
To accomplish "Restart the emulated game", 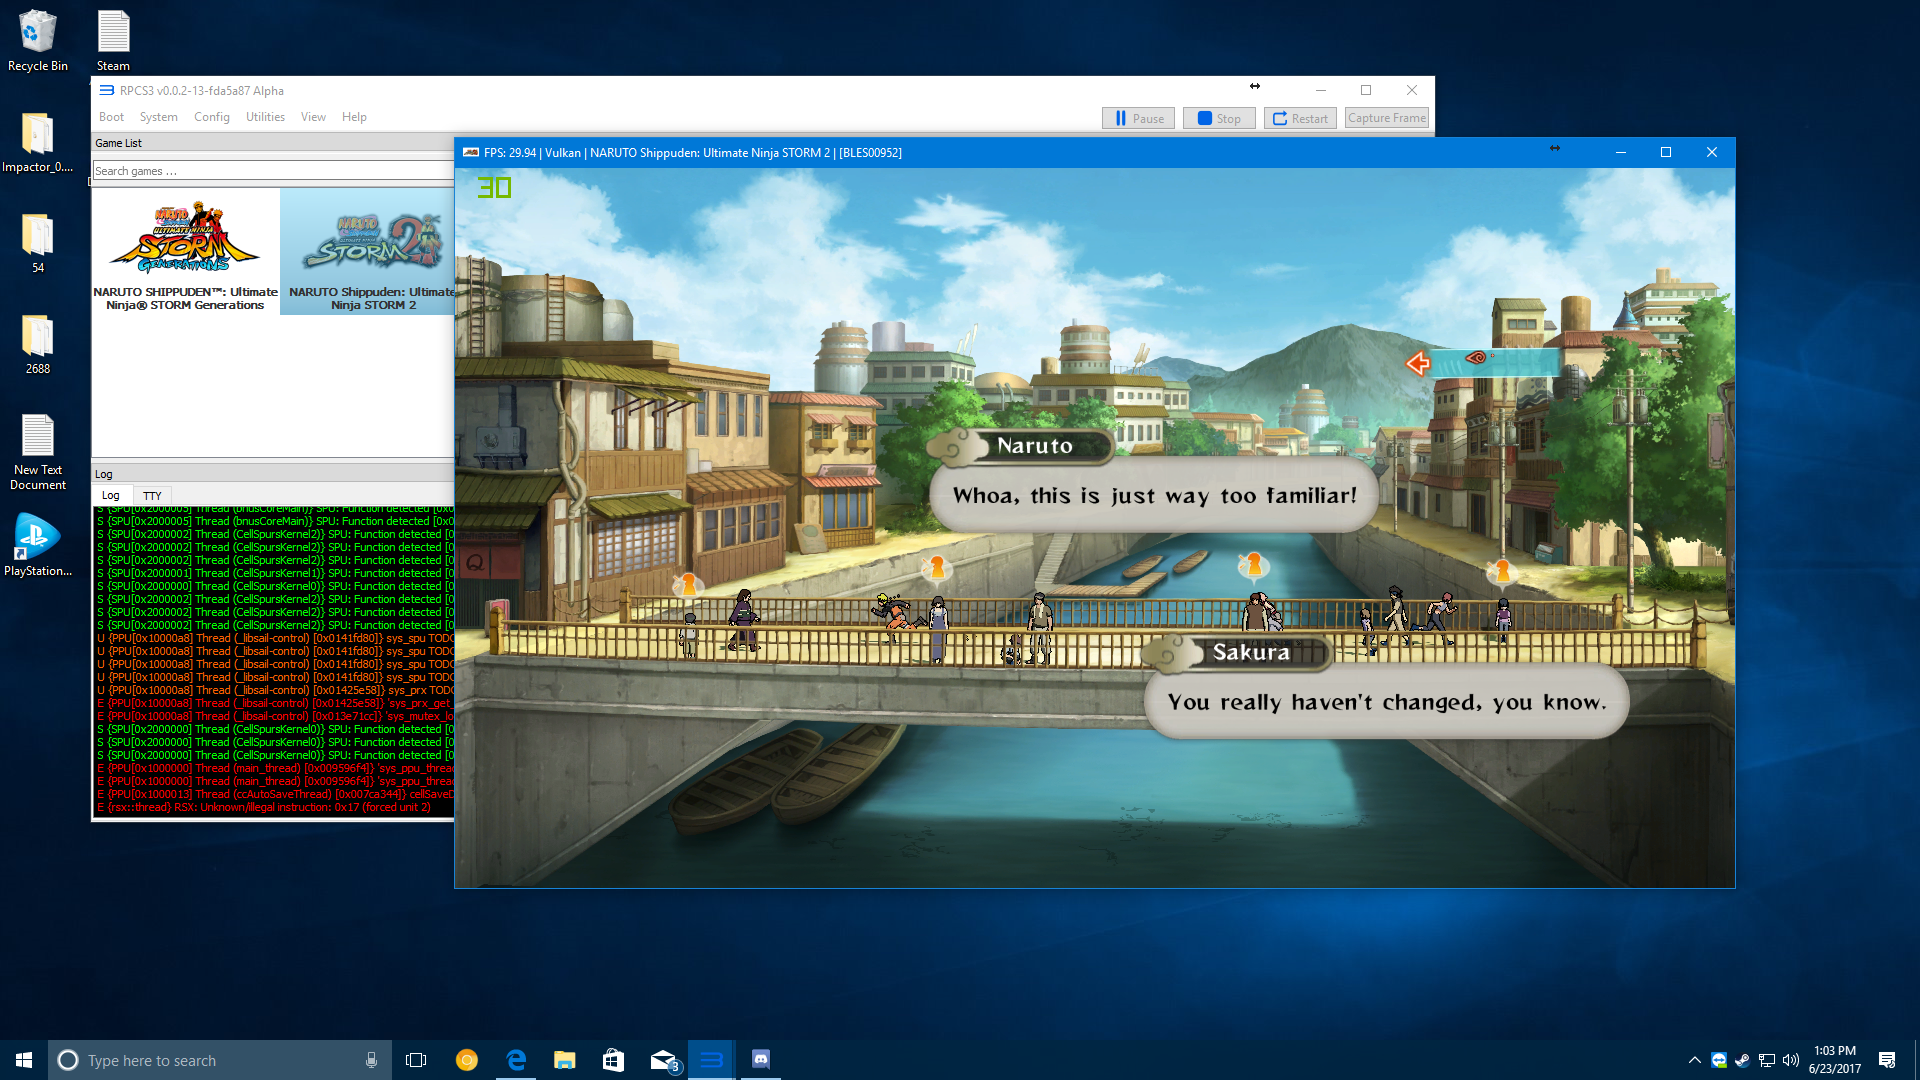I will [1300, 118].
